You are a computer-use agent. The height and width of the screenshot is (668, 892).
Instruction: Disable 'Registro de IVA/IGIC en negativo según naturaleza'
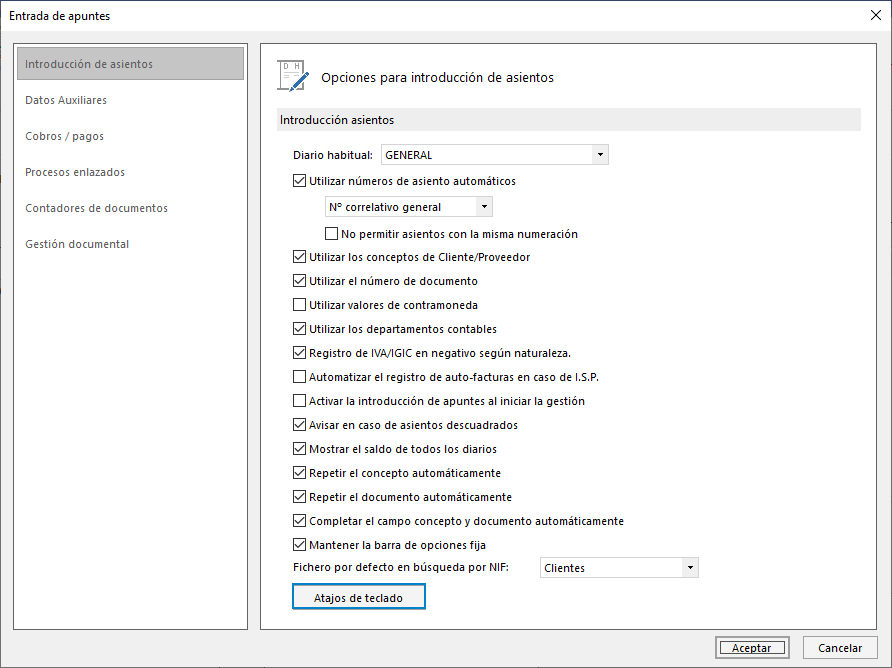pos(299,352)
